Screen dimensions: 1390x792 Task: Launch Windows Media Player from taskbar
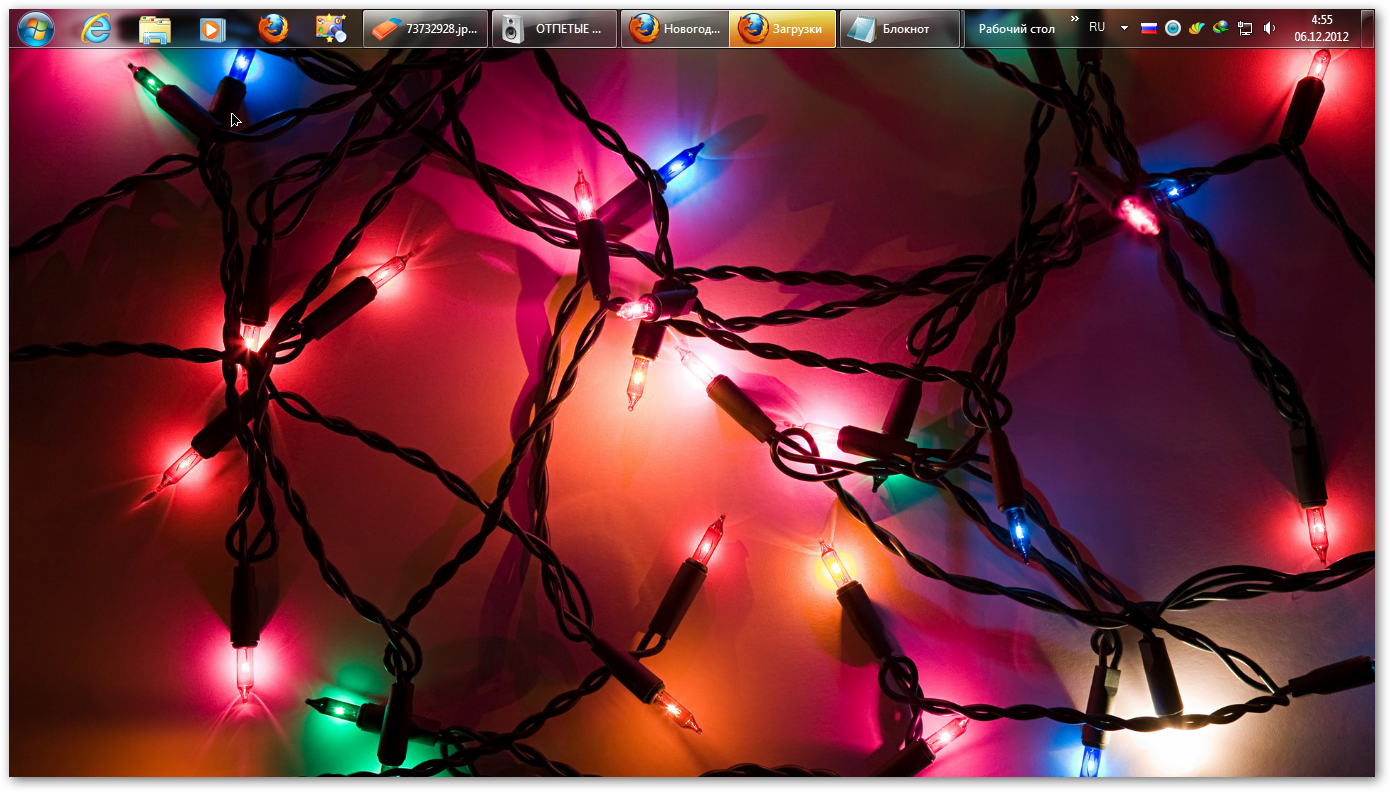click(x=211, y=29)
